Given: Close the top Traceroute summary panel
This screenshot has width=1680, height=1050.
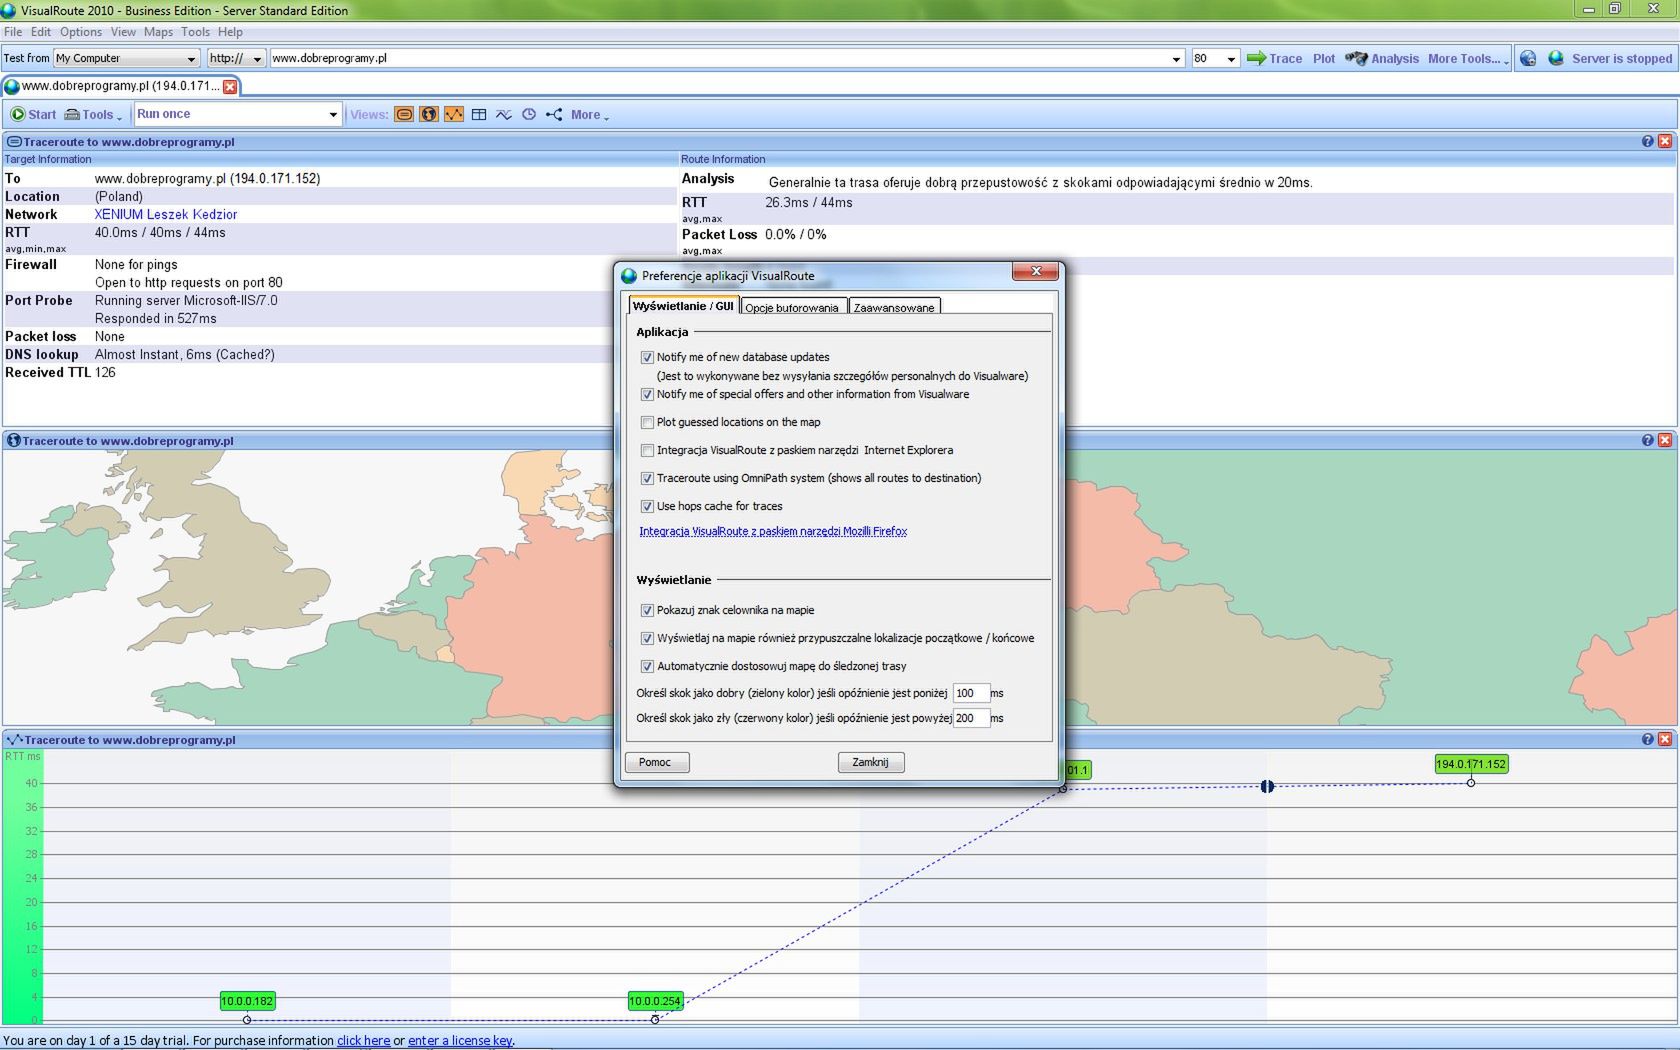Looking at the screenshot, I should (x=1665, y=141).
